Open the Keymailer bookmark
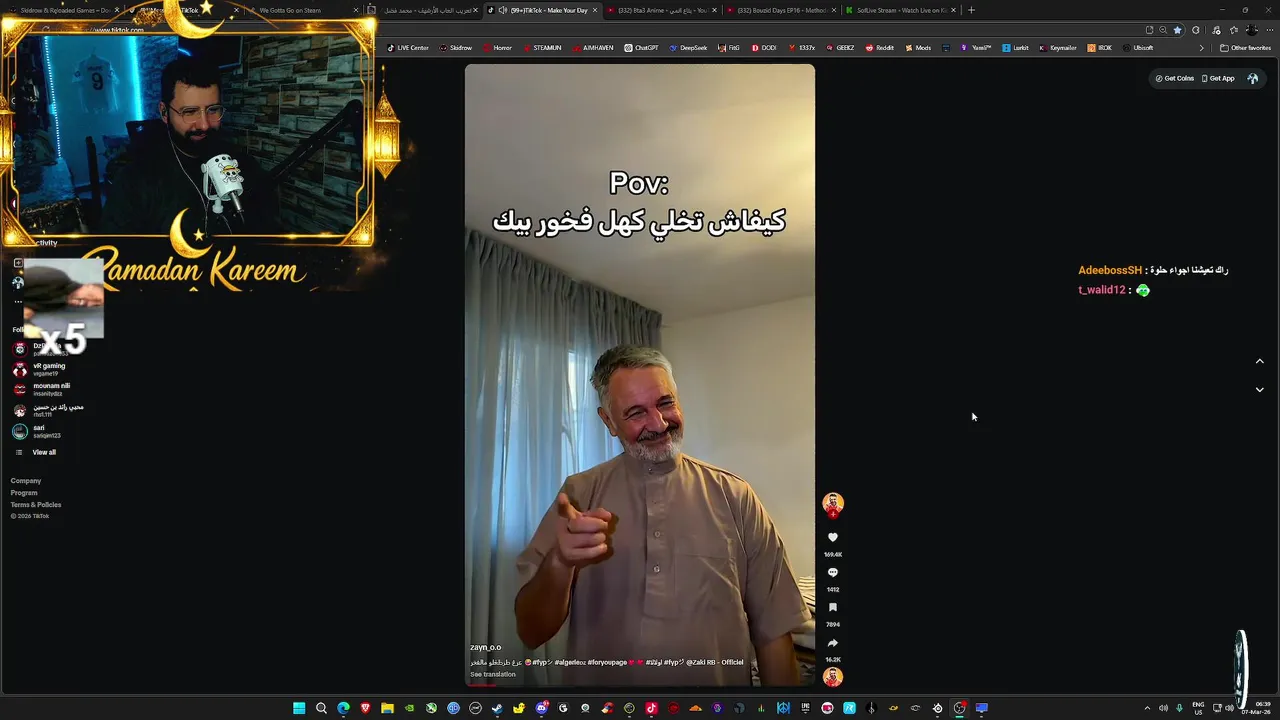1280x720 pixels. [1057, 48]
